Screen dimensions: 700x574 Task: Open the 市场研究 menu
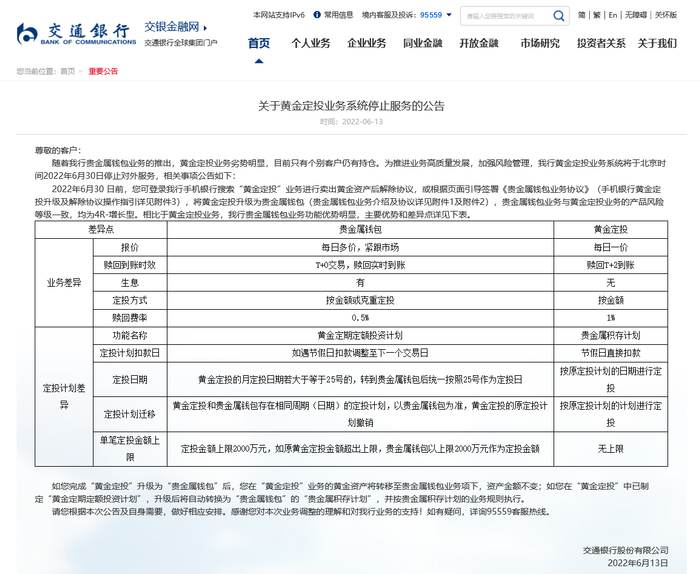pyautogui.click(x=540, y=43)
